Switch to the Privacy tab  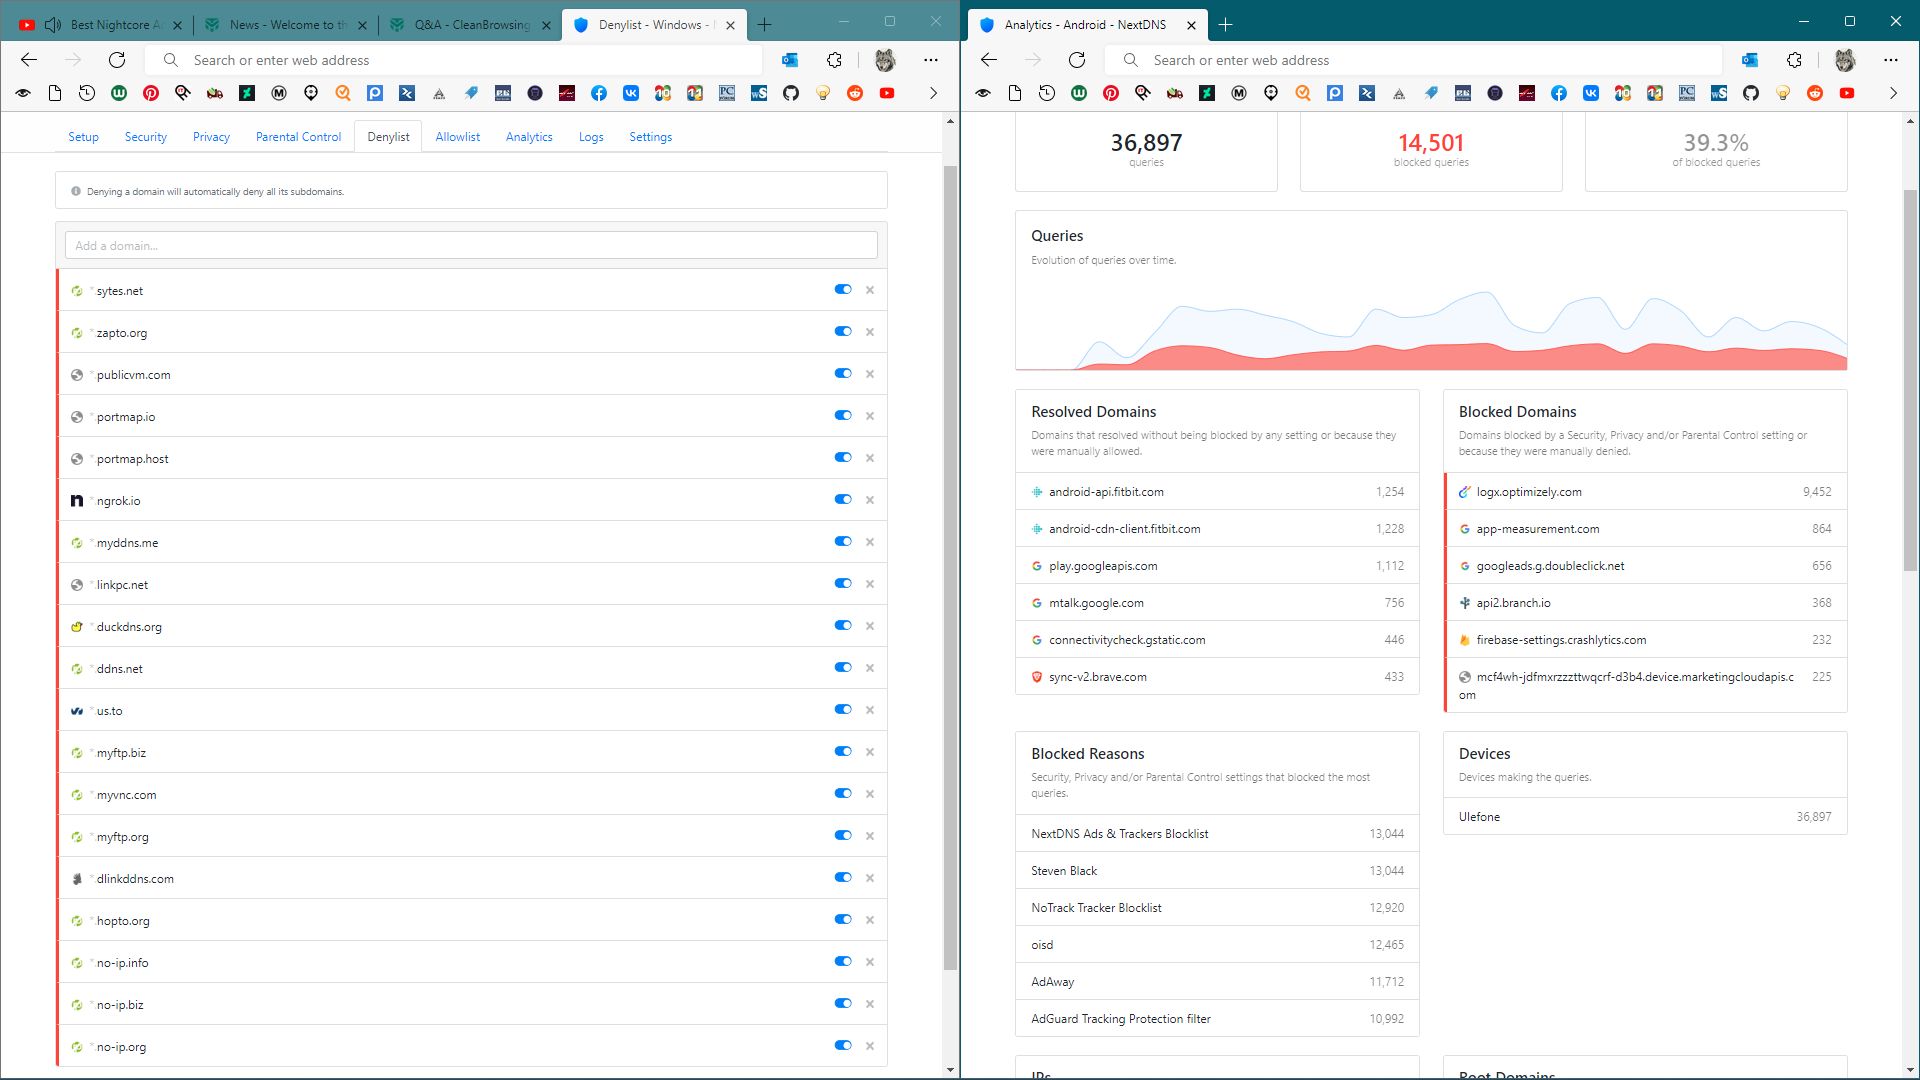coord(211,137)
